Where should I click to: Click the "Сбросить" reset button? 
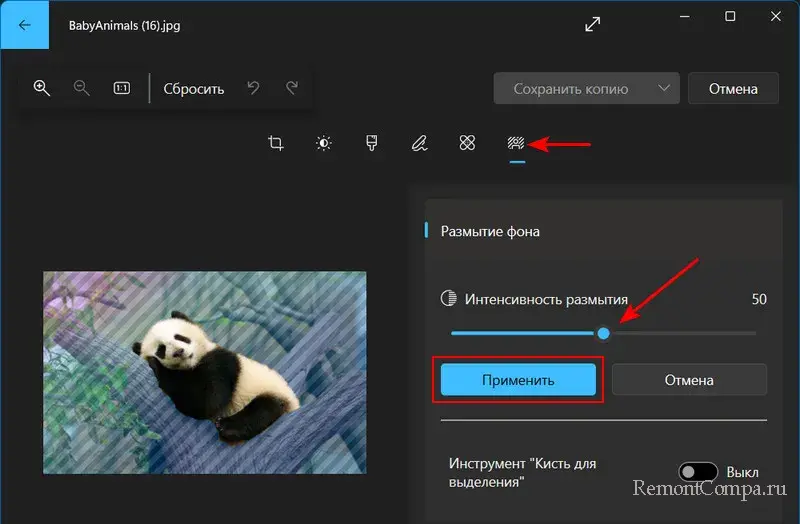[194, 88]
